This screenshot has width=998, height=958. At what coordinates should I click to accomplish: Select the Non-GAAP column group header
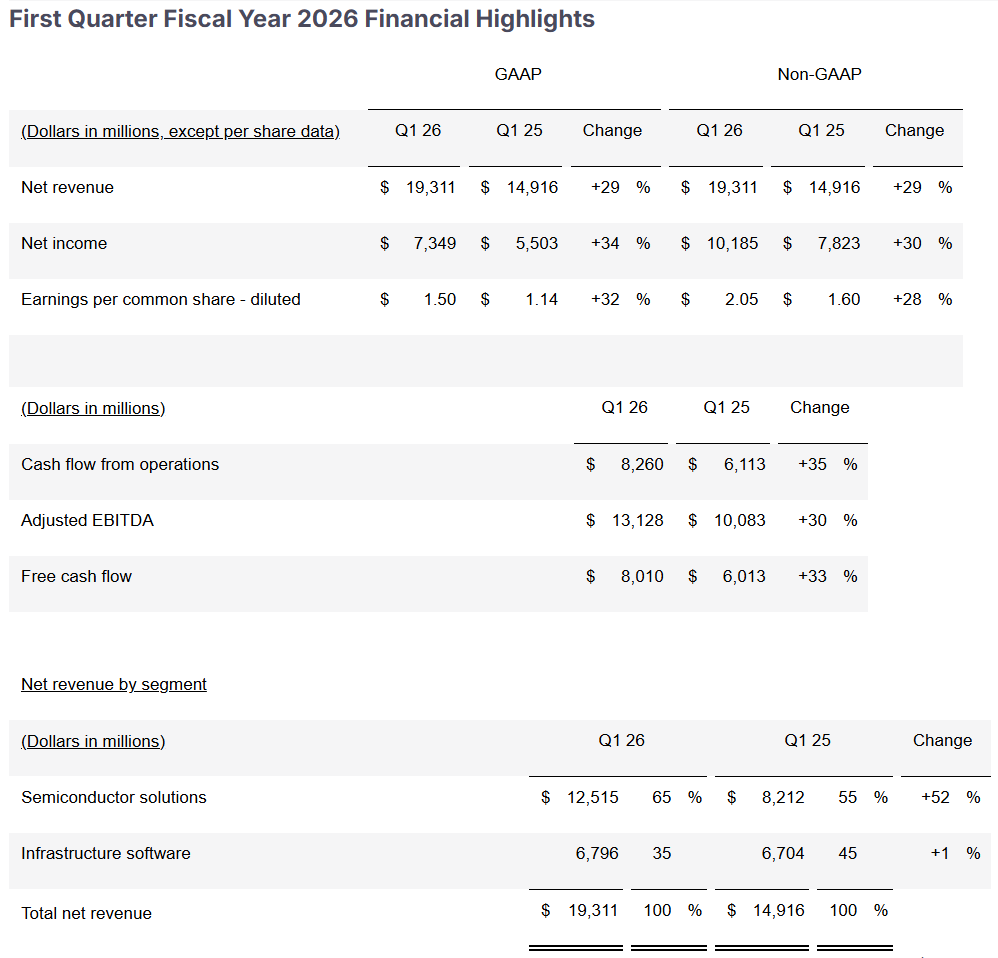[x=819, y=74]
